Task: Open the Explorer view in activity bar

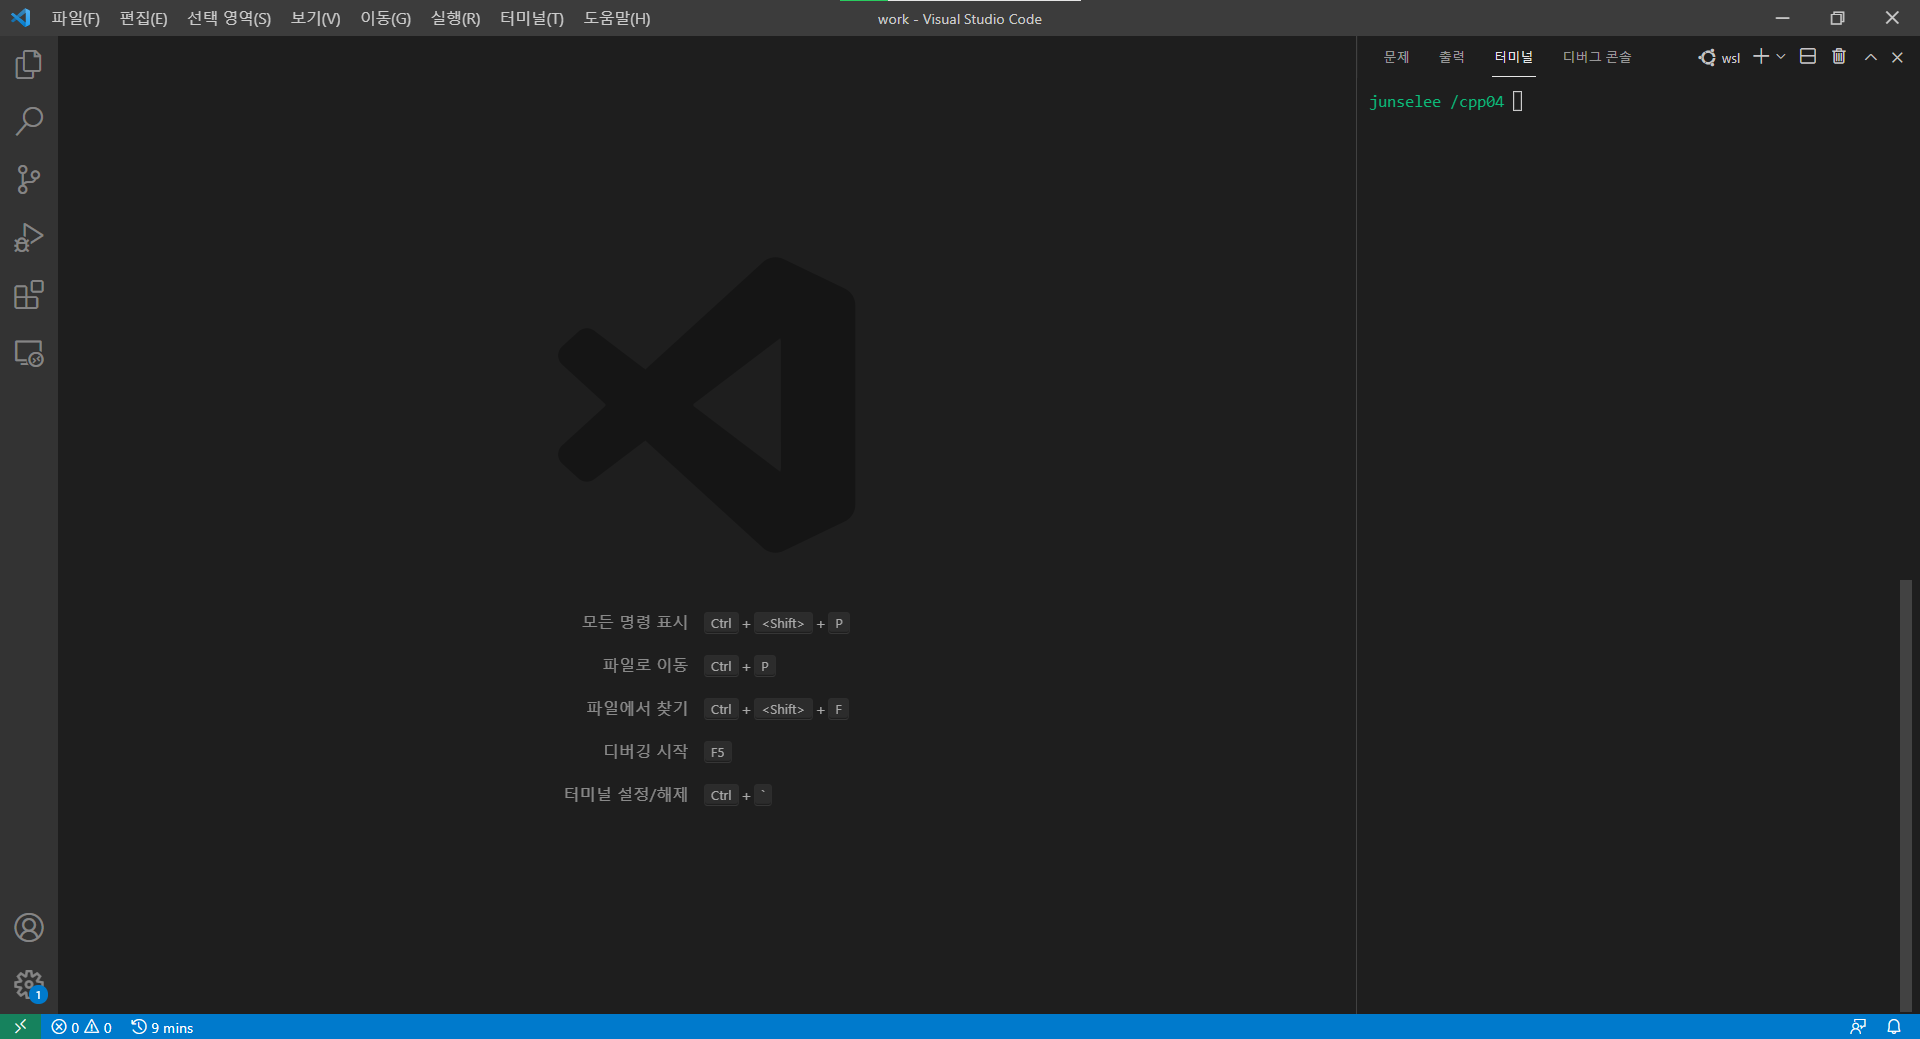Action: [x=29, y=65]
